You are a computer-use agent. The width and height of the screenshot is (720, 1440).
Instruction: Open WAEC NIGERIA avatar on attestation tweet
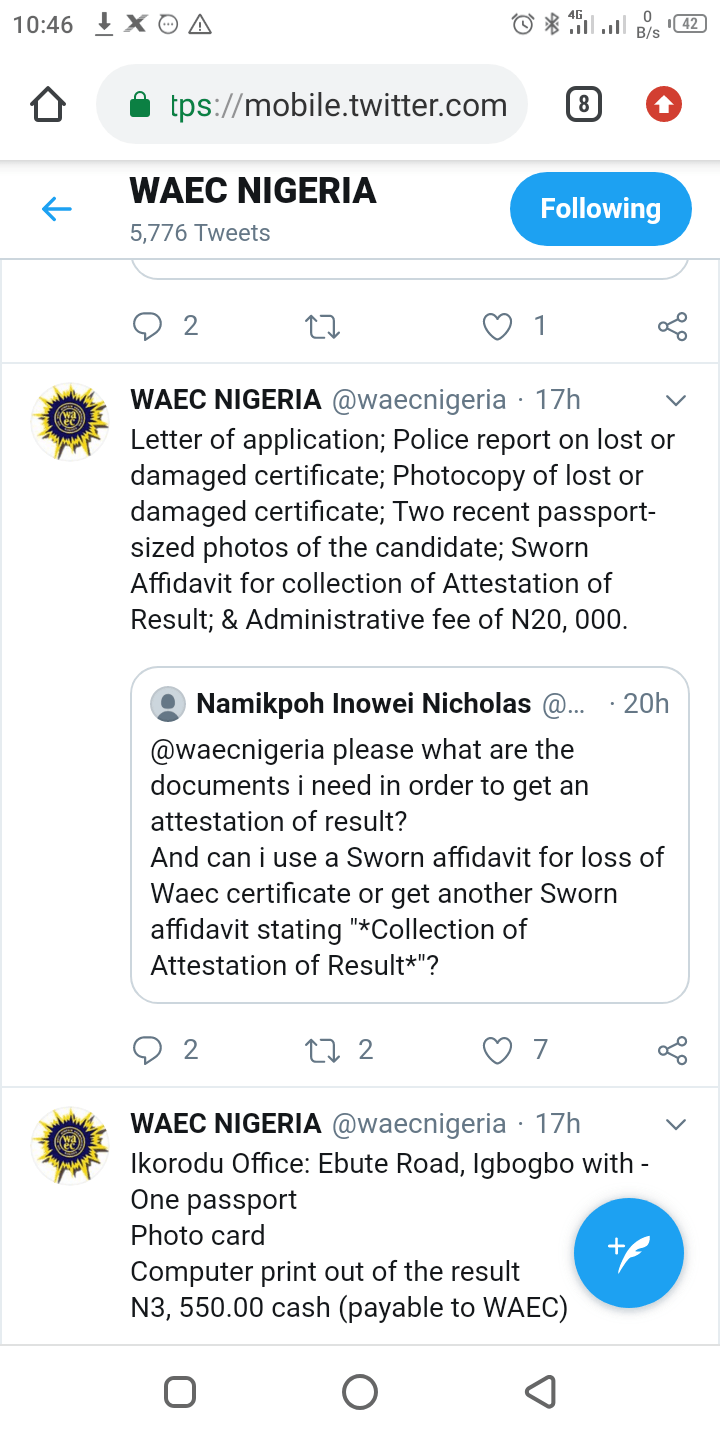(70, 421)
